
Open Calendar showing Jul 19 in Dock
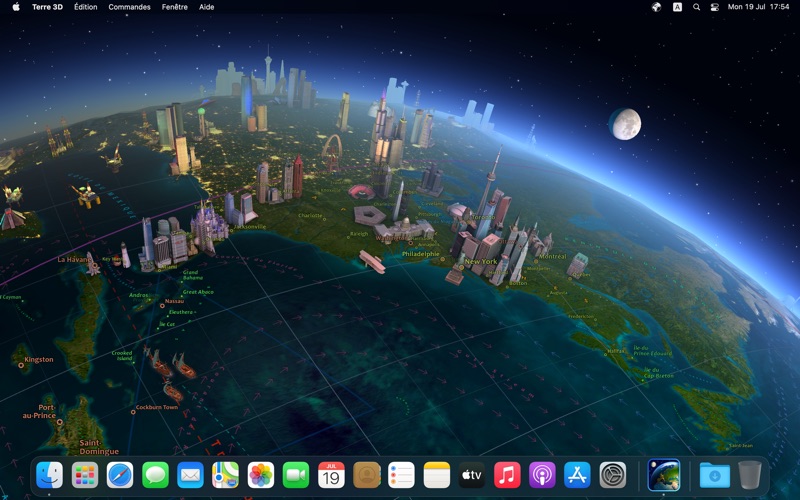click(x=331, y=475)
